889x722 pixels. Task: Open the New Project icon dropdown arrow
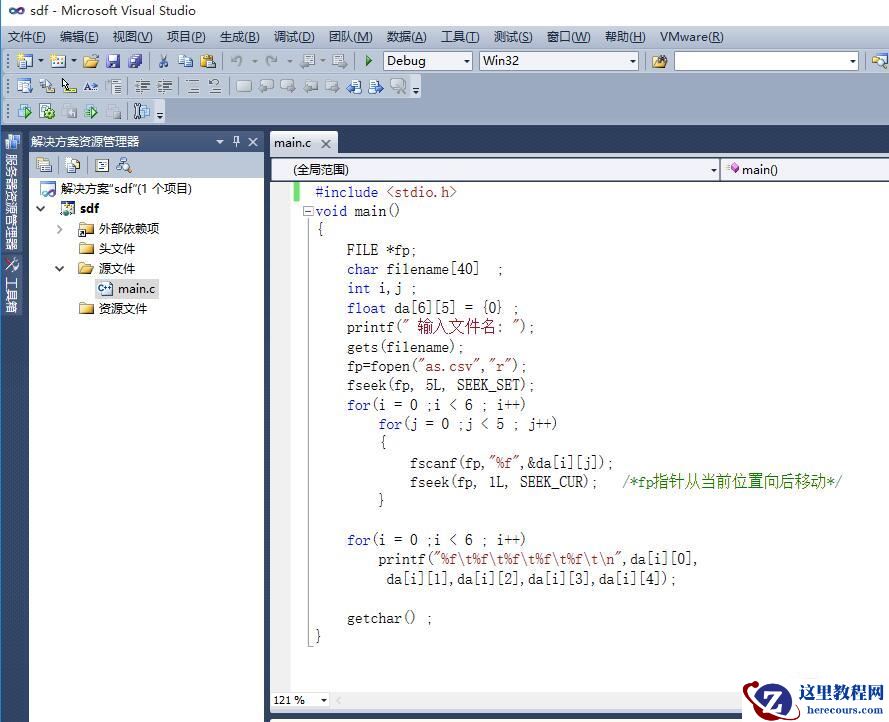tap(41, 61)
